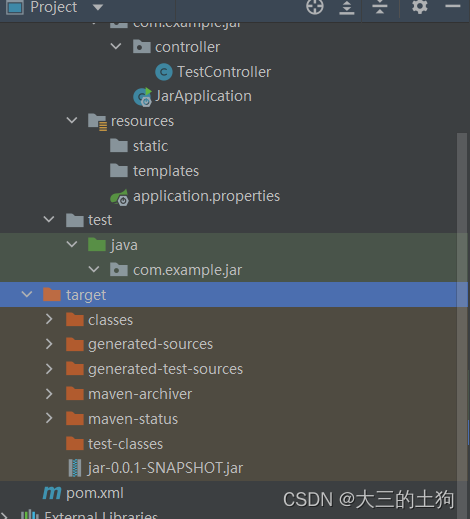Click the green java test sources folder icon

tap(97, 244)
